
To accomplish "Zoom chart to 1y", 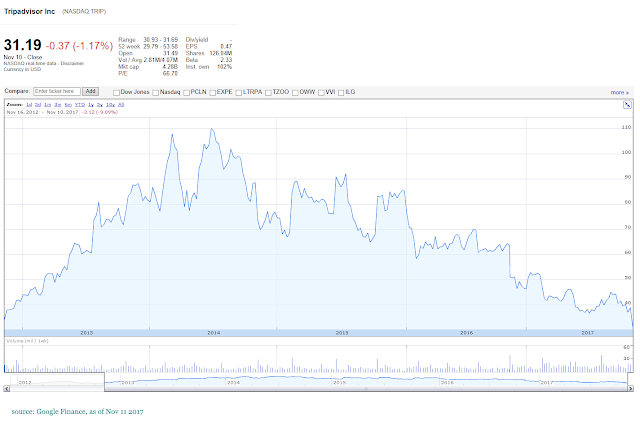I will 91,105.
